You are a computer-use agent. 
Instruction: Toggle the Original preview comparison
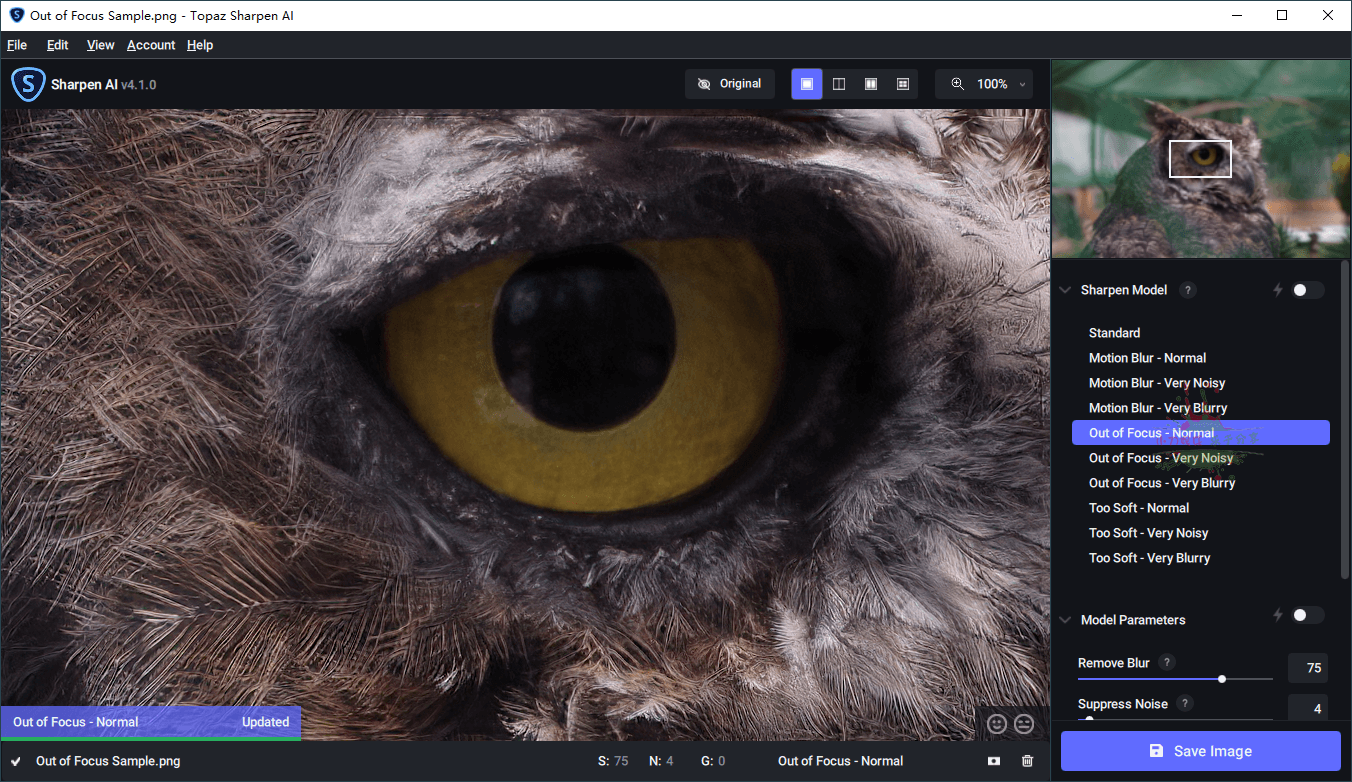click(x=730, y=84)
